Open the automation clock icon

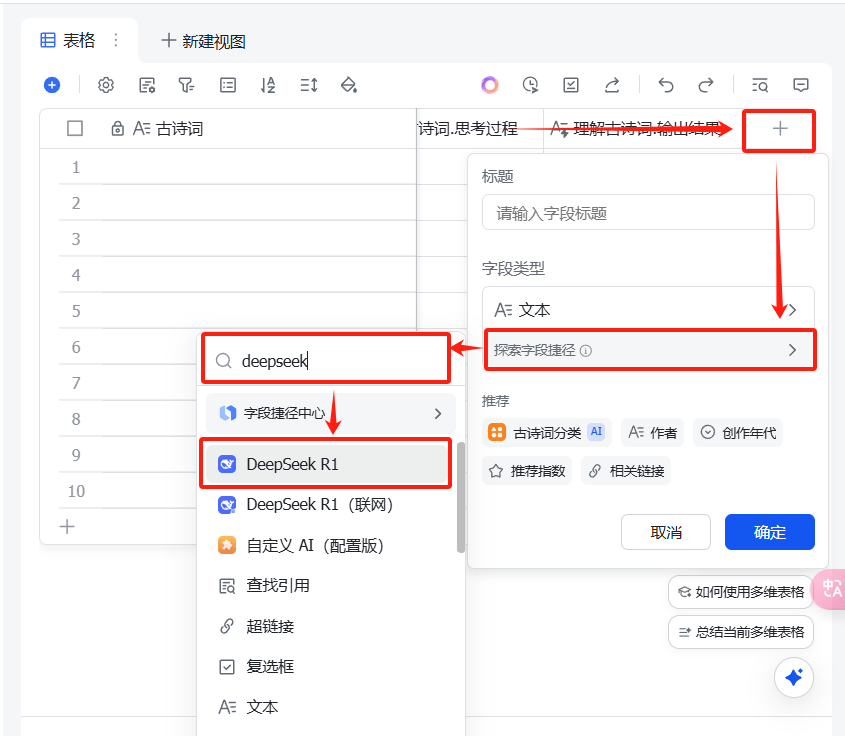[530, 85]
